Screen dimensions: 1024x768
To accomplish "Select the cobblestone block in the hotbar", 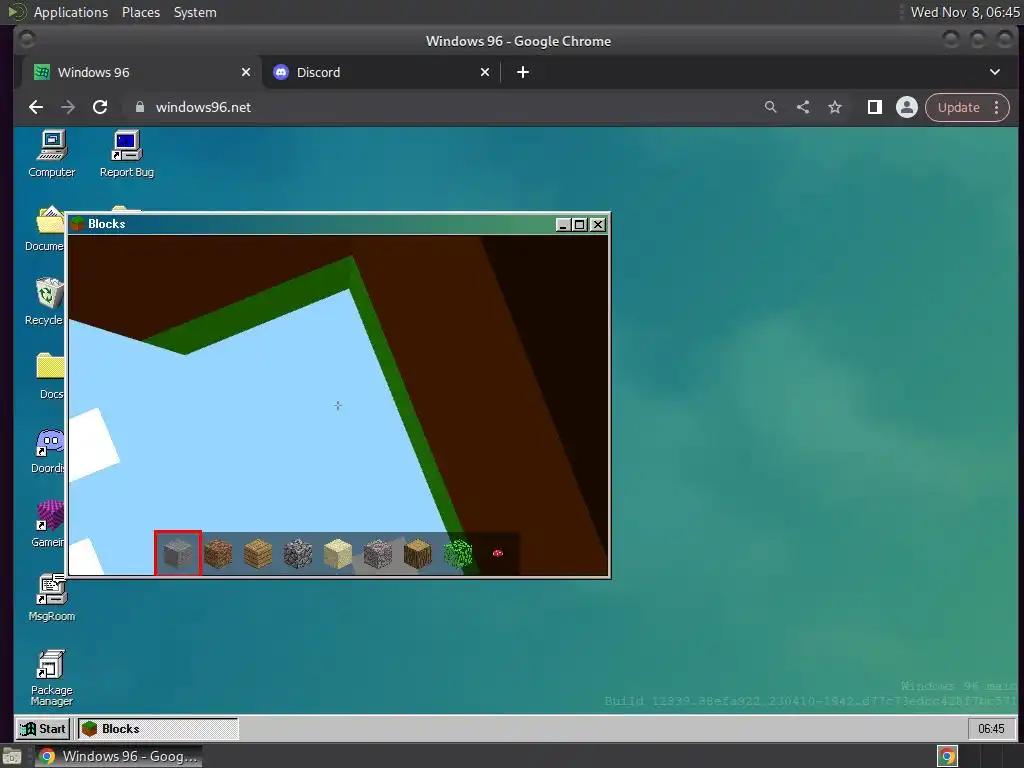I will pos(298,554).
